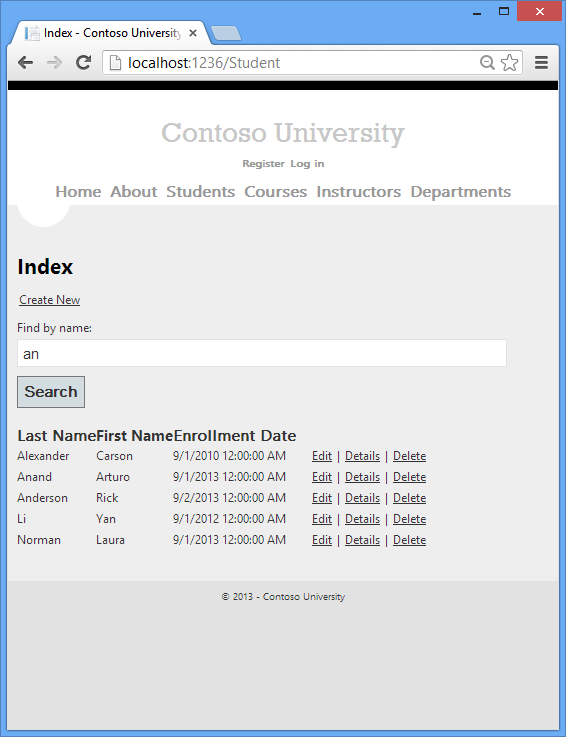This screenshot has width=566, height=737.
Task: Click the Log in link
Action: tap(307, 164)
